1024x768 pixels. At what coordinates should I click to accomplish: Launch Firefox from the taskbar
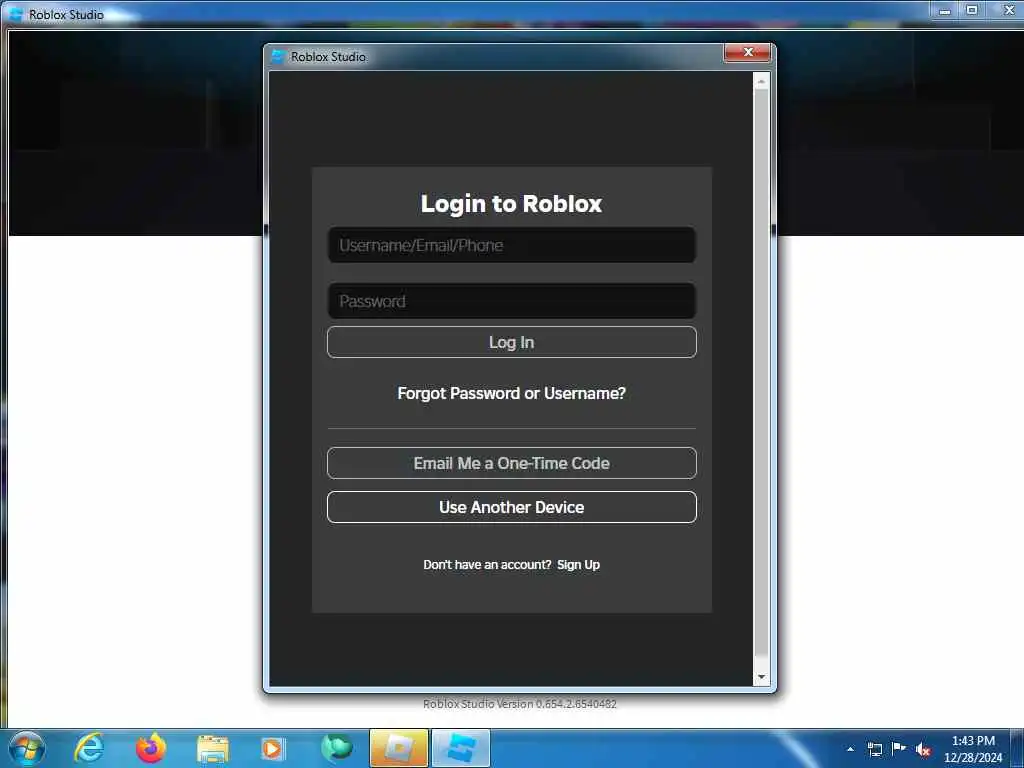(151, 748)
